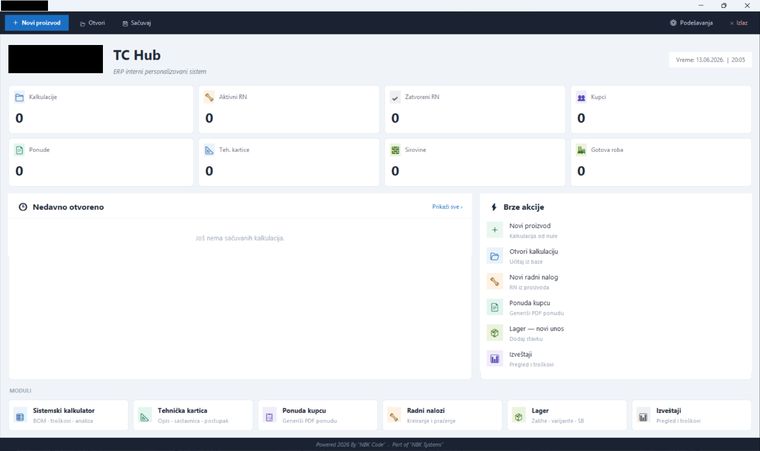Viewport: 760px width, 451px height.
Task: Click the Novi proizvod toolbar button
Action: coord(37,23)
